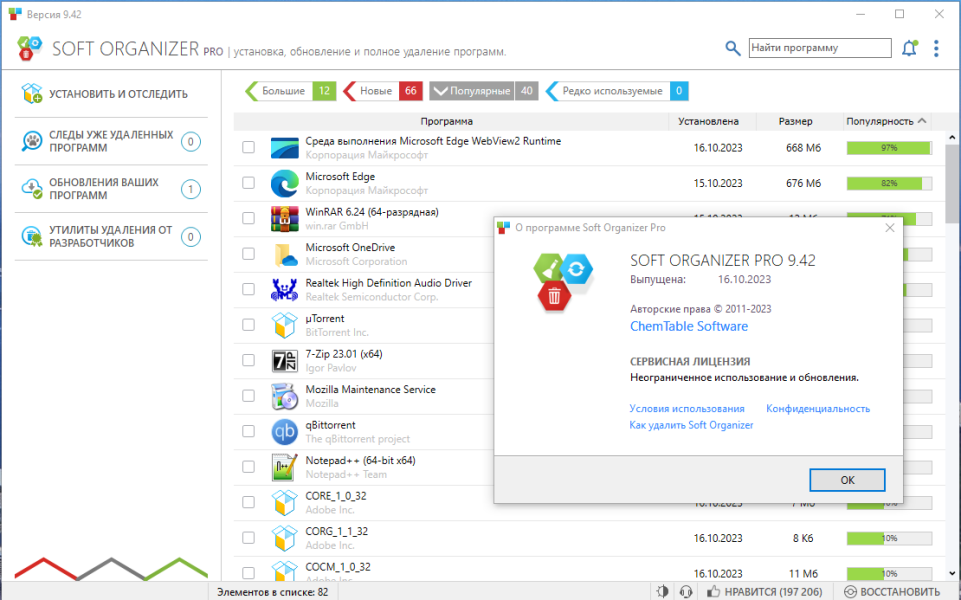
Task: Toggle the Rarely used filter
Action: pos(616,91)
